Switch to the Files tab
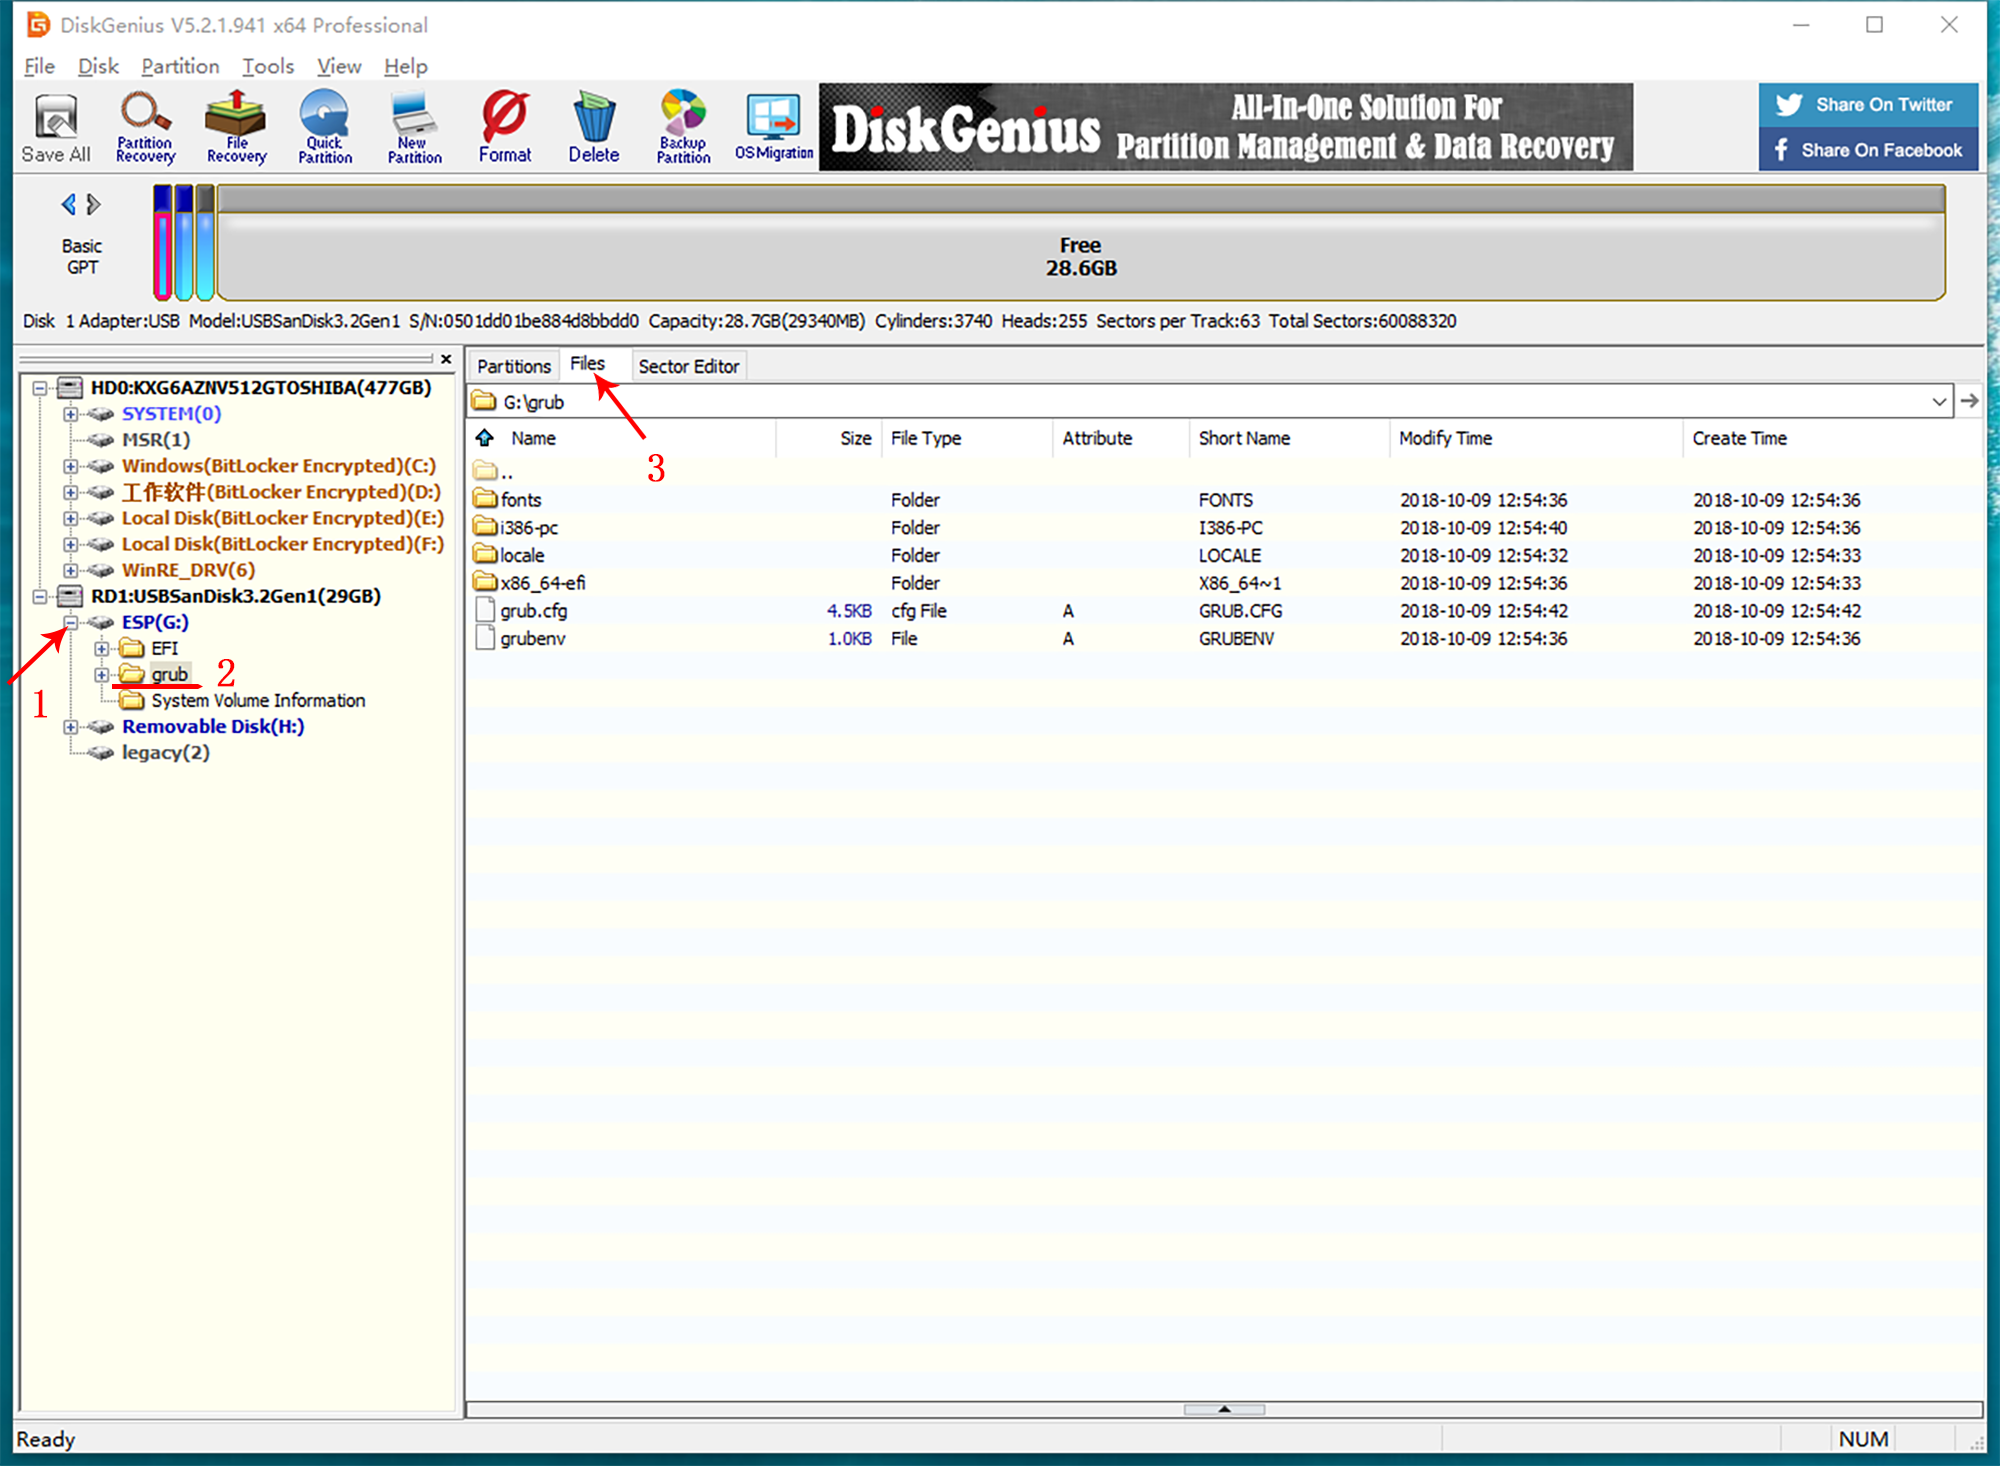 tap(588, 364)
